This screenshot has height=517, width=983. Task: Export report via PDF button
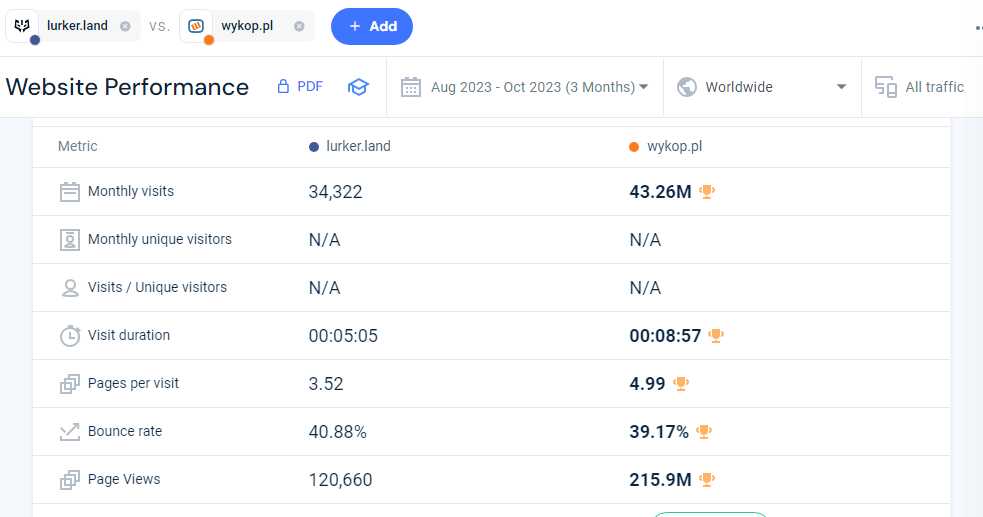tap(300, 86)
